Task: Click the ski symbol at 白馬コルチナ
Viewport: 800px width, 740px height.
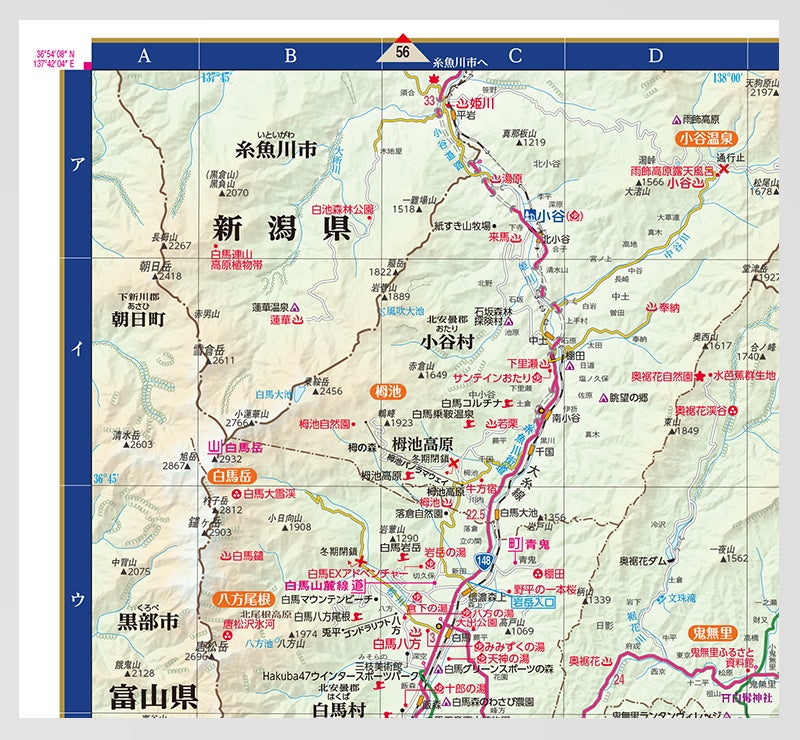Action: (x=507, y=403)
